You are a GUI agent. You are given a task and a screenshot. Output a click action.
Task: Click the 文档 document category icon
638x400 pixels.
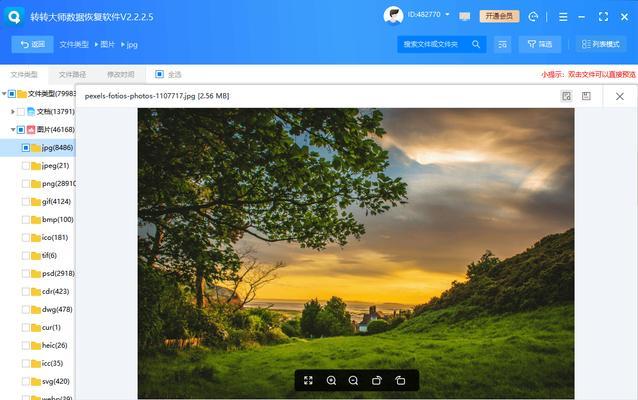(x=31, y=111)
